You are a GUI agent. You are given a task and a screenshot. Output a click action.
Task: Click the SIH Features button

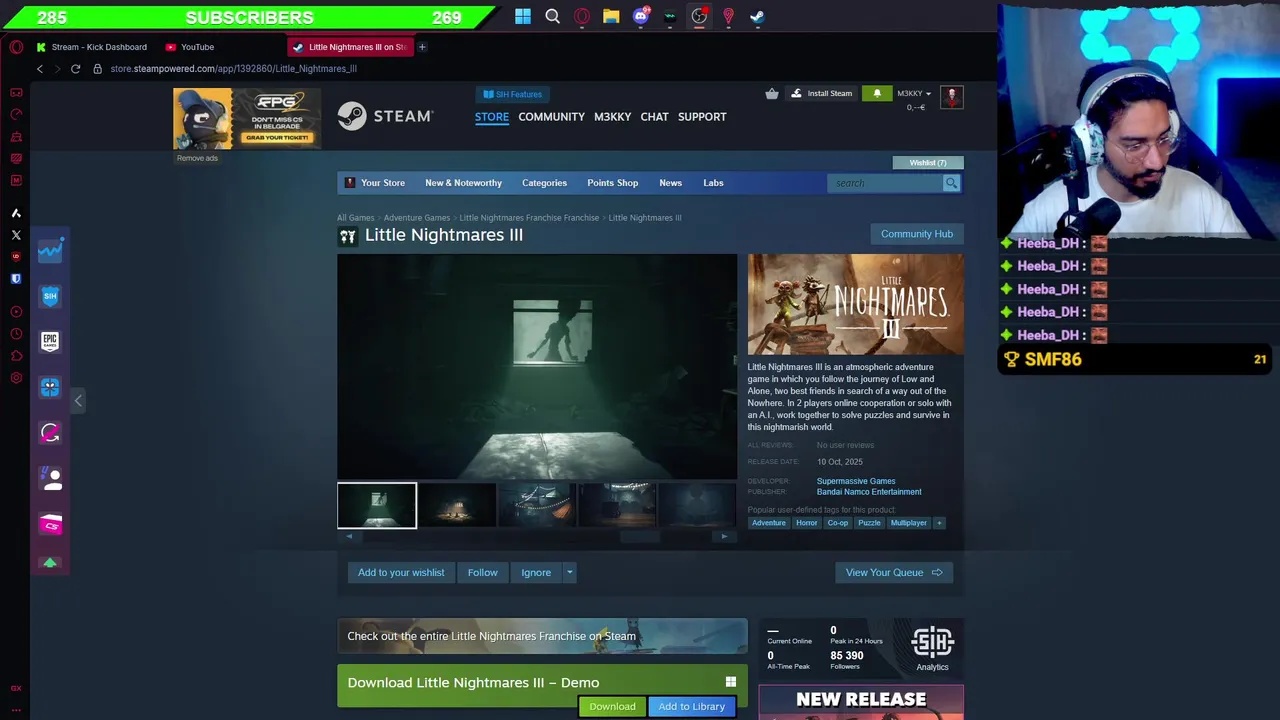pos(512,94)
